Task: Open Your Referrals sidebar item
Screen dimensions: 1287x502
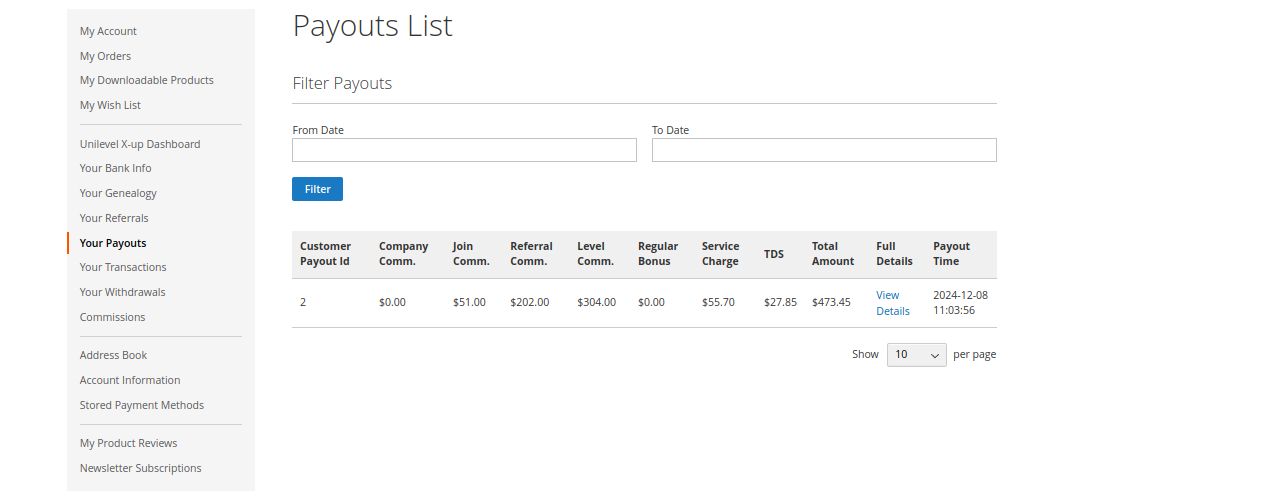Action: pyautogui.click(x=114, y=218)
